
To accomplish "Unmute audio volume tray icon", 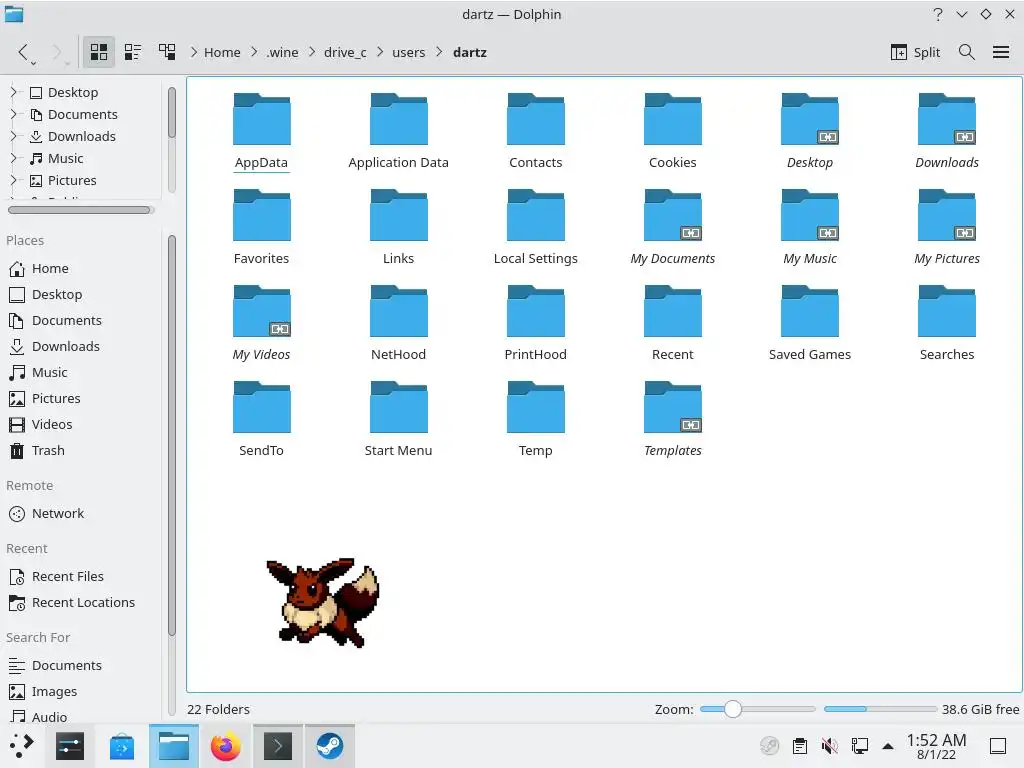I will (x=829, y=746).
